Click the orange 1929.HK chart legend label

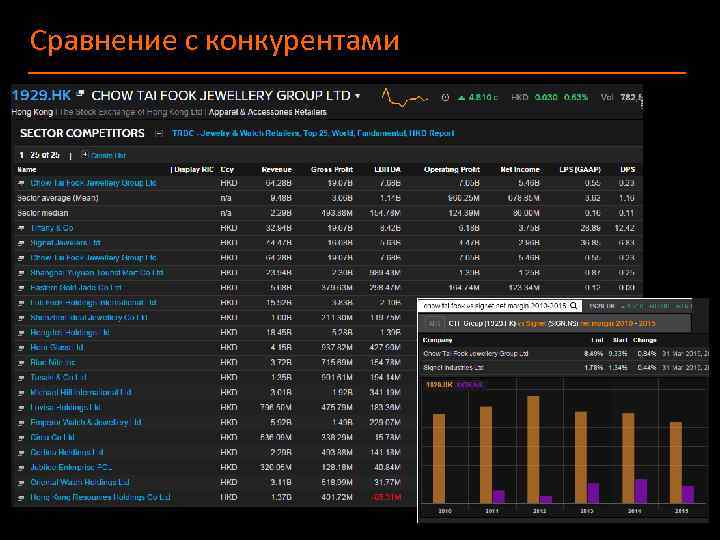(x=439, y=385)
